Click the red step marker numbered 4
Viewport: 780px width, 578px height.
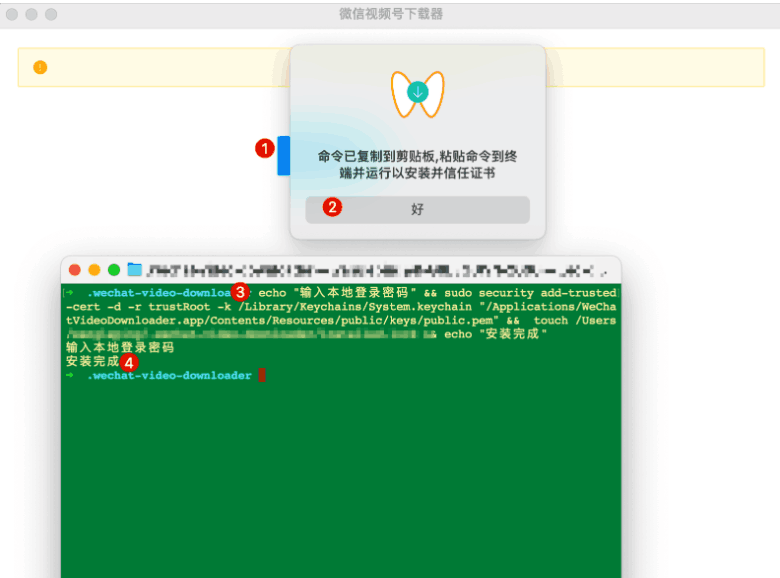[129, 363]
